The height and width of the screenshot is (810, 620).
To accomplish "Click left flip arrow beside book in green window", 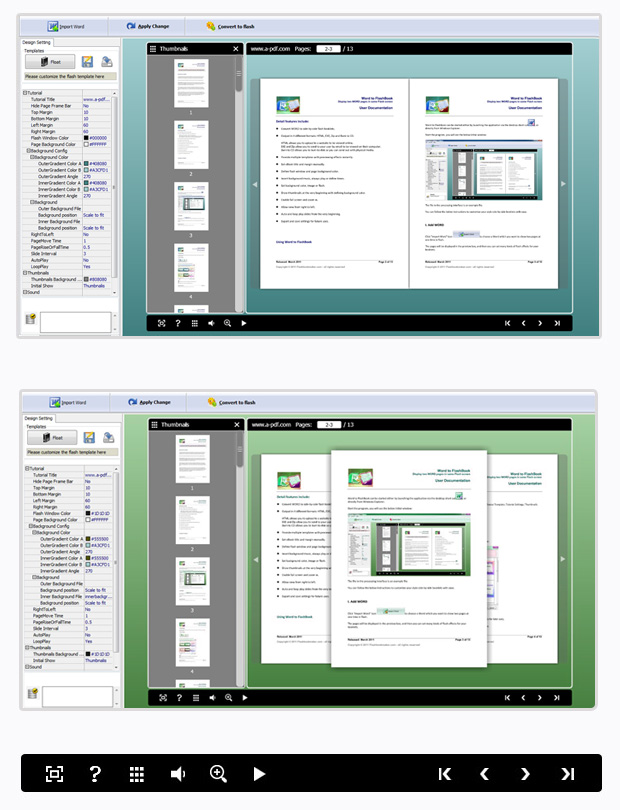I will (x=256, y=559).
